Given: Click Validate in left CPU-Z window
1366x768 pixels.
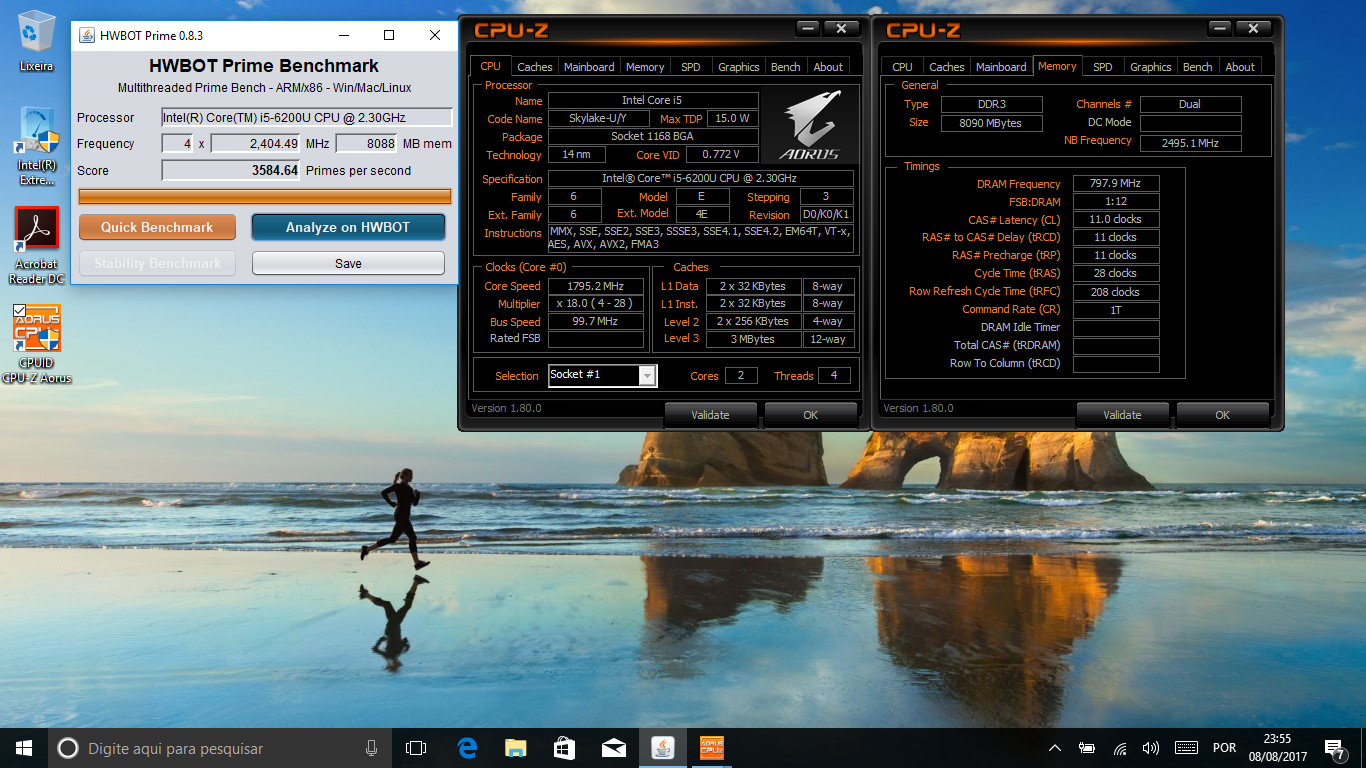Looking at the screenshot, I should (x=710, y=415).
